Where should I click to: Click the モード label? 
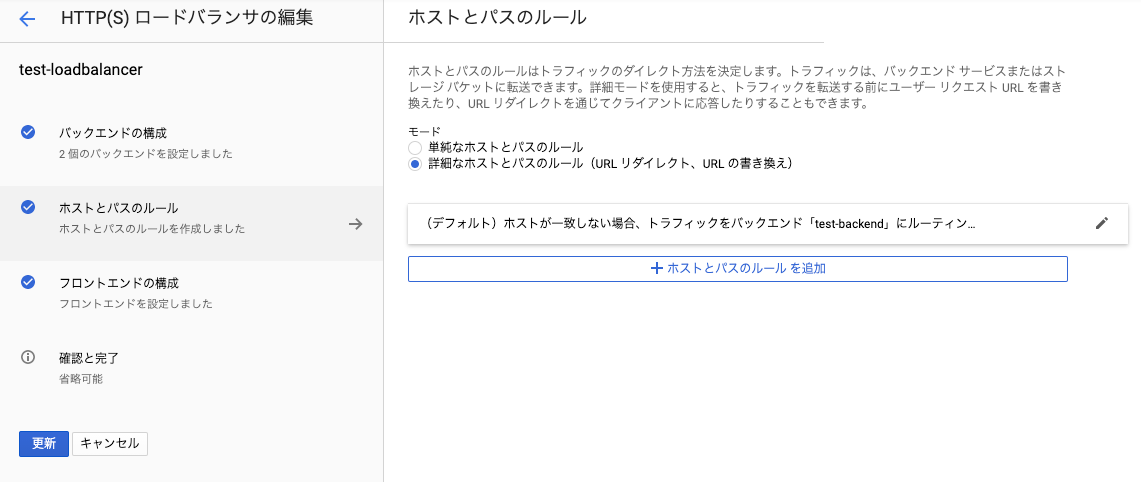pos(424,132)
